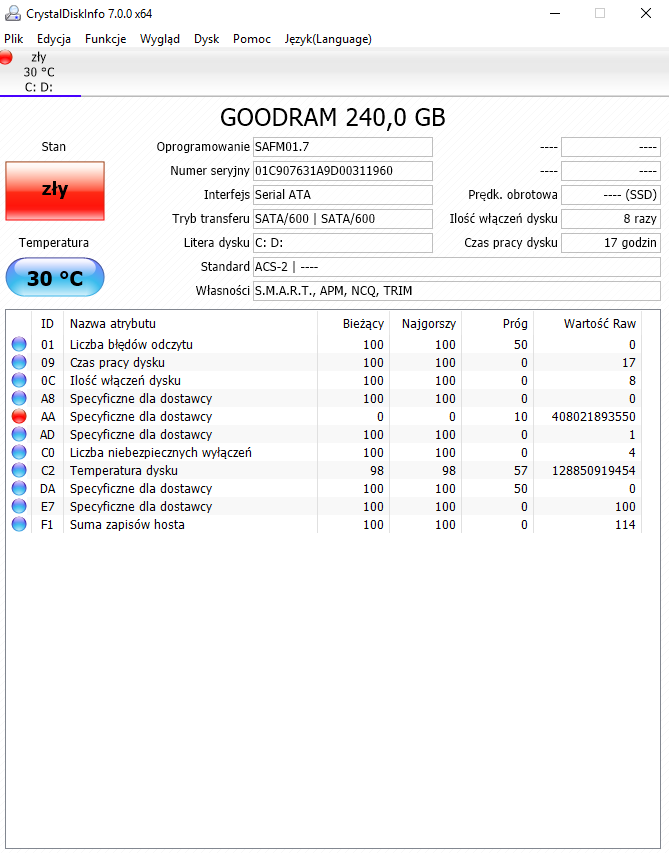Click blue status orb for attribute C2
This screenshot has height=853, width=669.
[19, 469]
